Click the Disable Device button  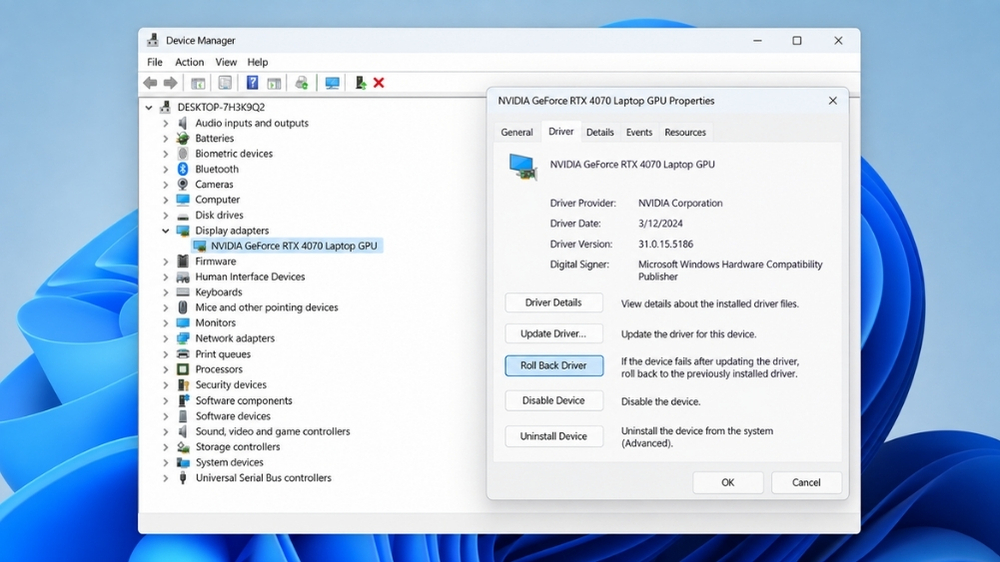coord(554,401)
